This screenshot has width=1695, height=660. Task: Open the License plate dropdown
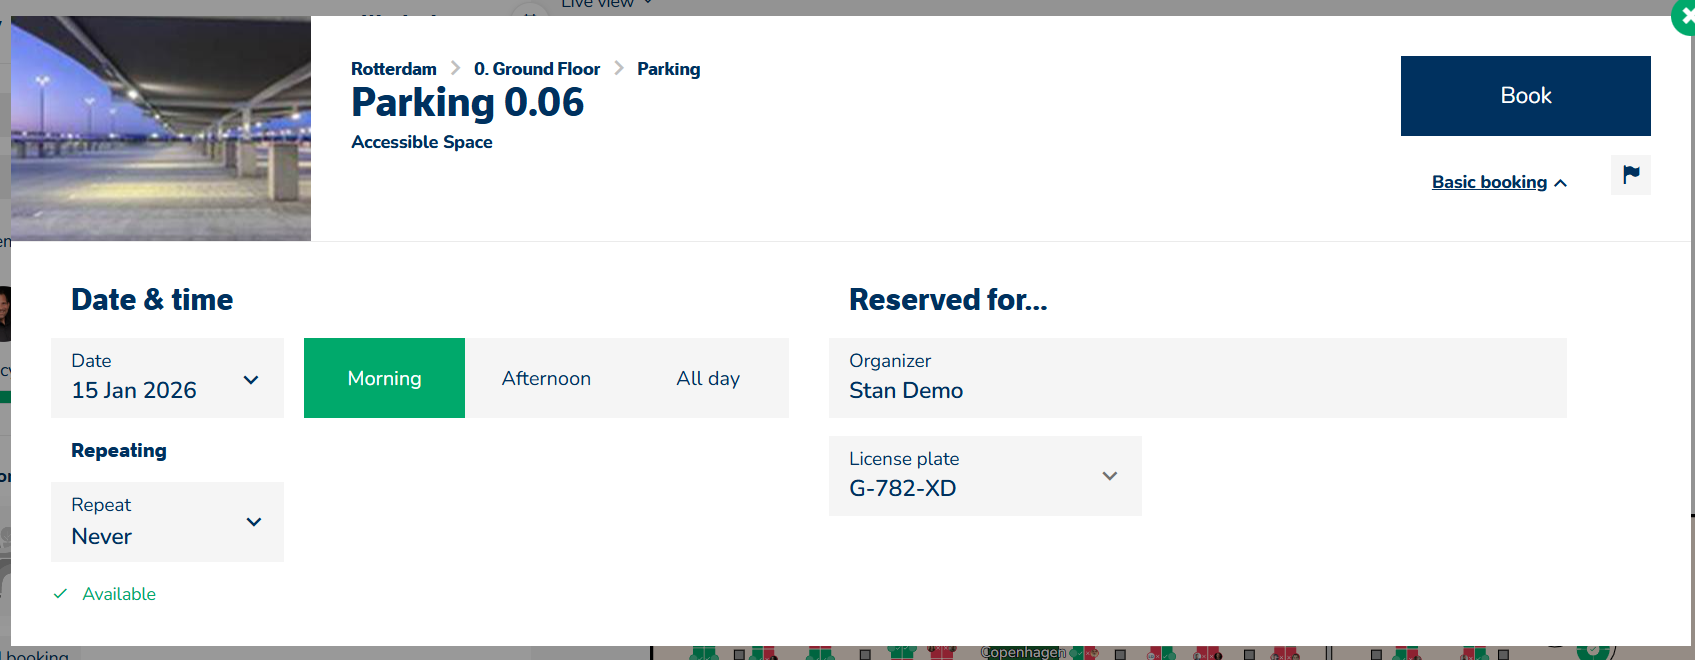click(x=984, y=476)
